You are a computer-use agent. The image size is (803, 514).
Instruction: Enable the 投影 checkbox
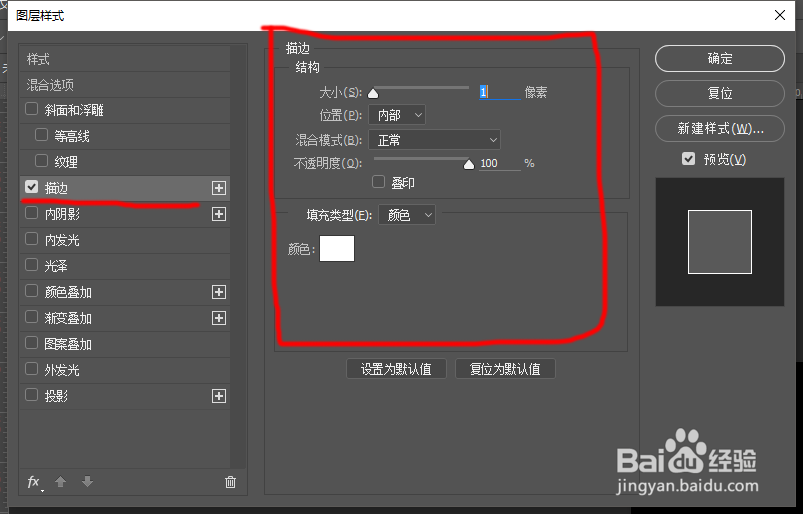pyautogui.click(x=32, y=395)
